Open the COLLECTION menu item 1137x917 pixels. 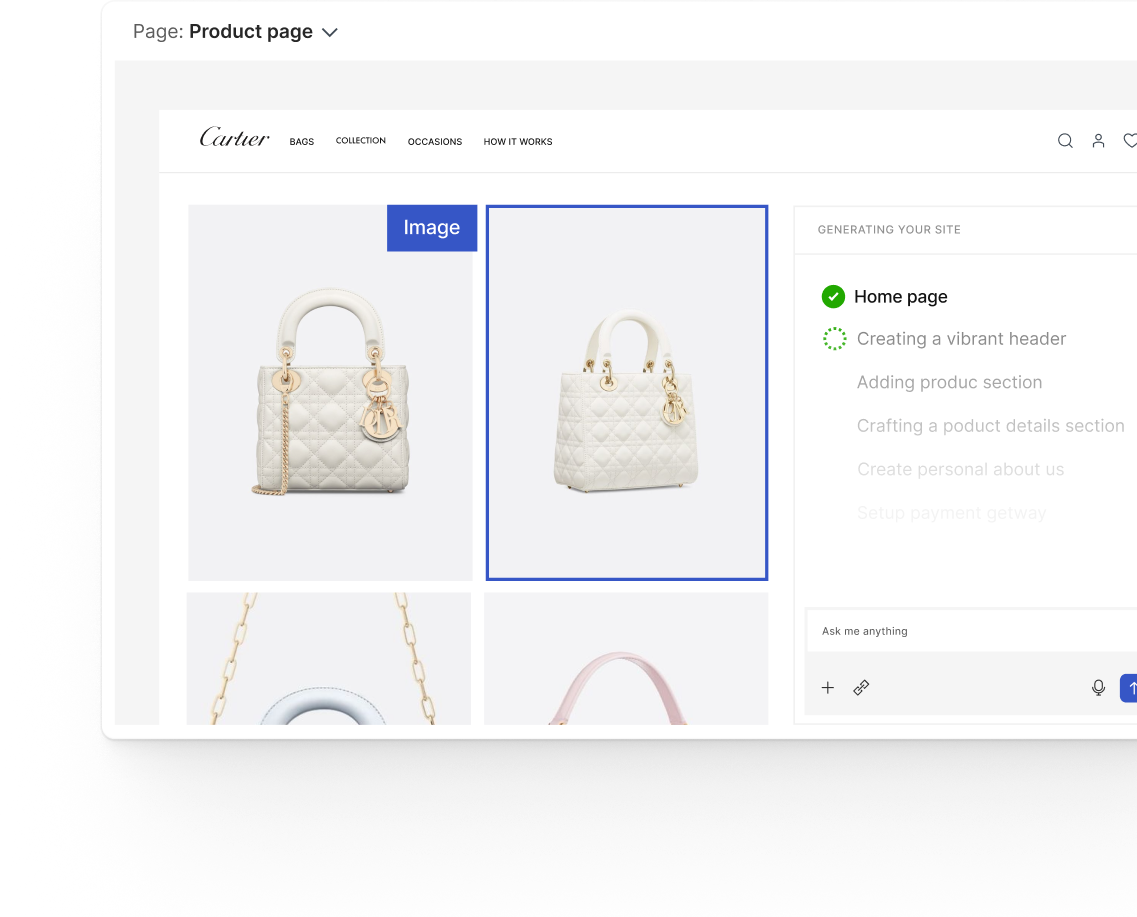361,141
